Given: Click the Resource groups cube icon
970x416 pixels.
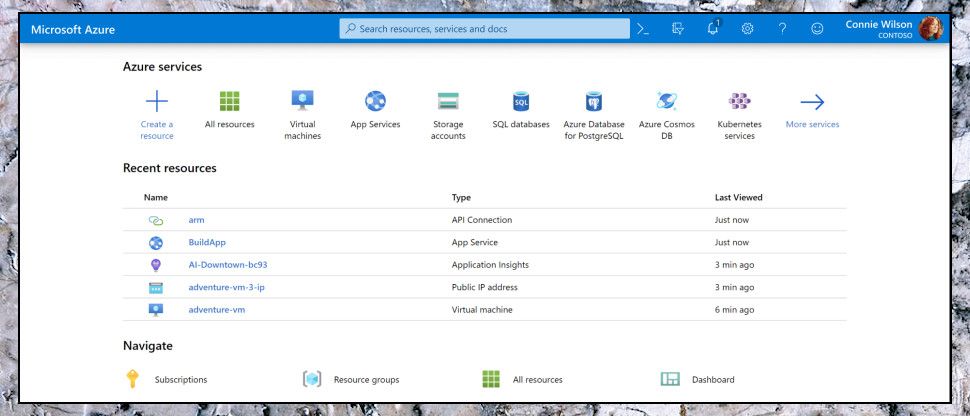Looking at the screenshot, I should 312,379.
